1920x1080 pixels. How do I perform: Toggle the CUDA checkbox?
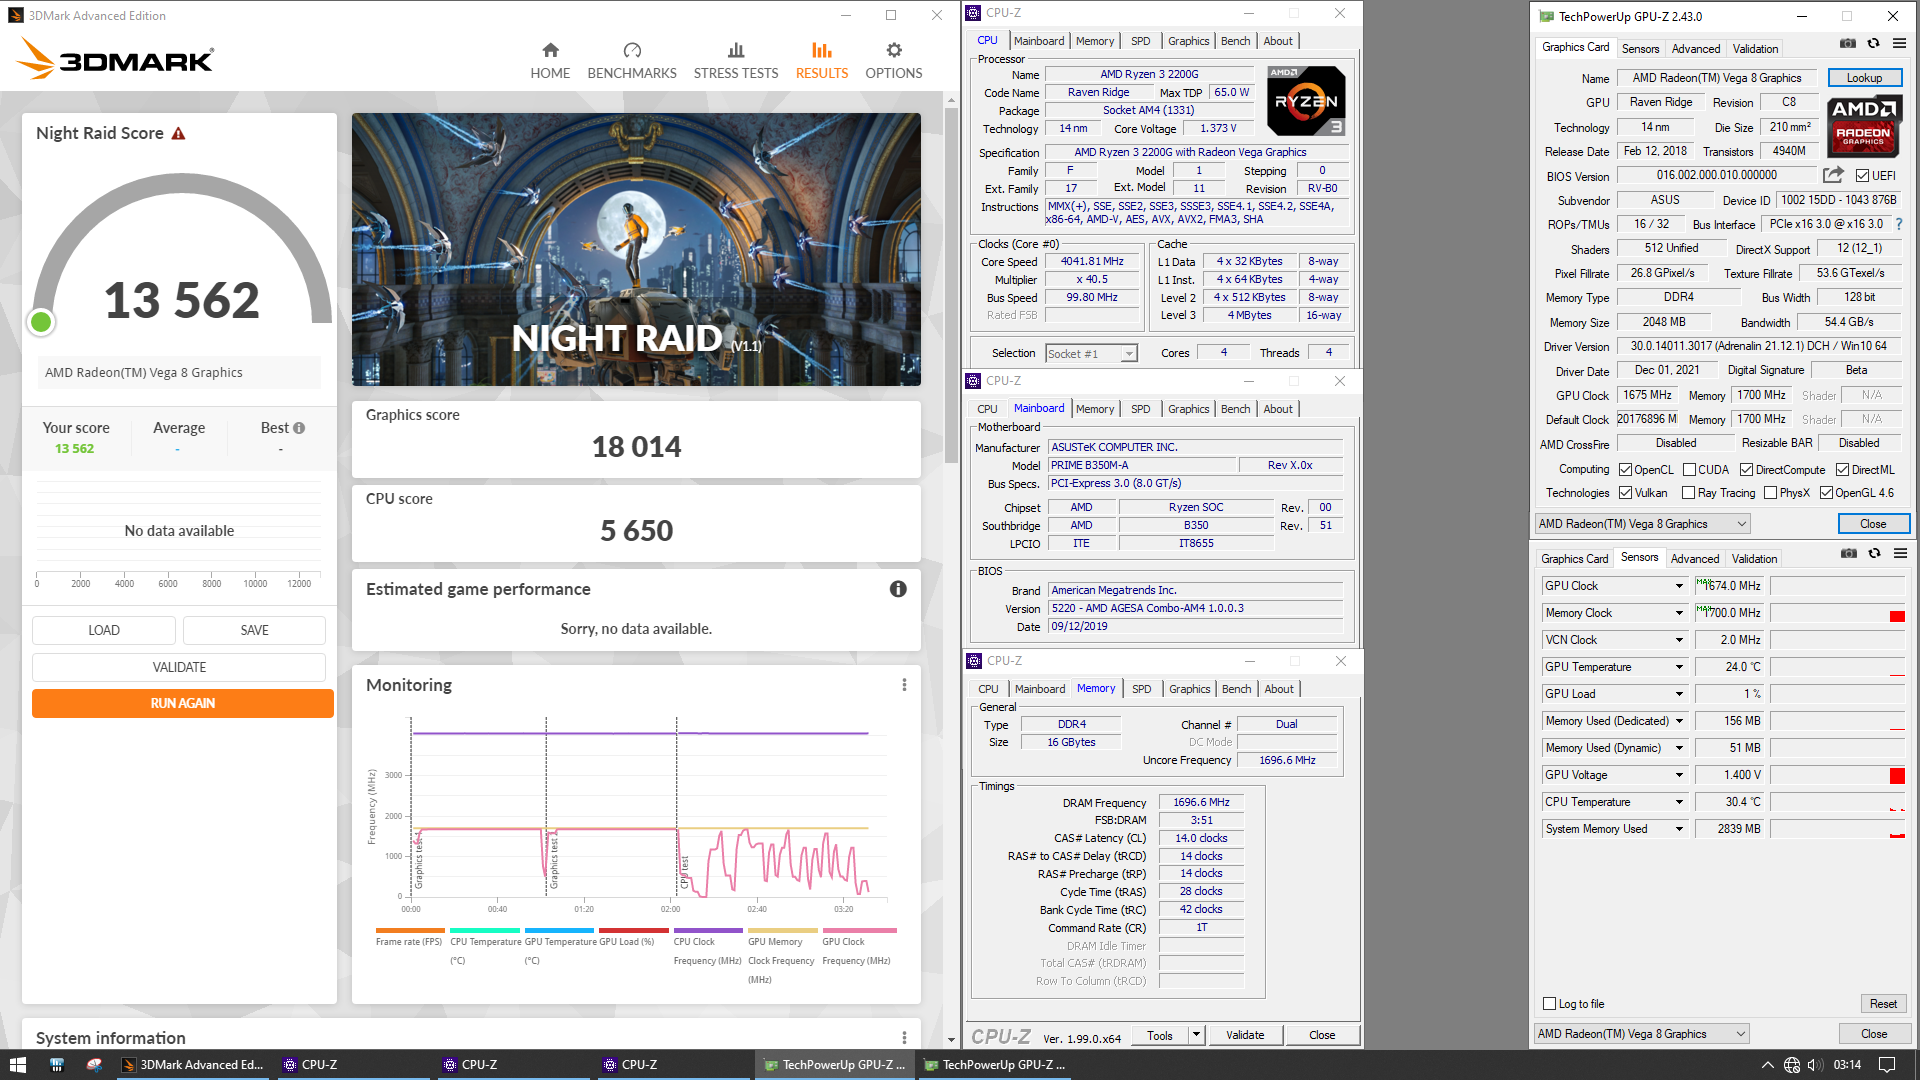[x=1689, y=470]
